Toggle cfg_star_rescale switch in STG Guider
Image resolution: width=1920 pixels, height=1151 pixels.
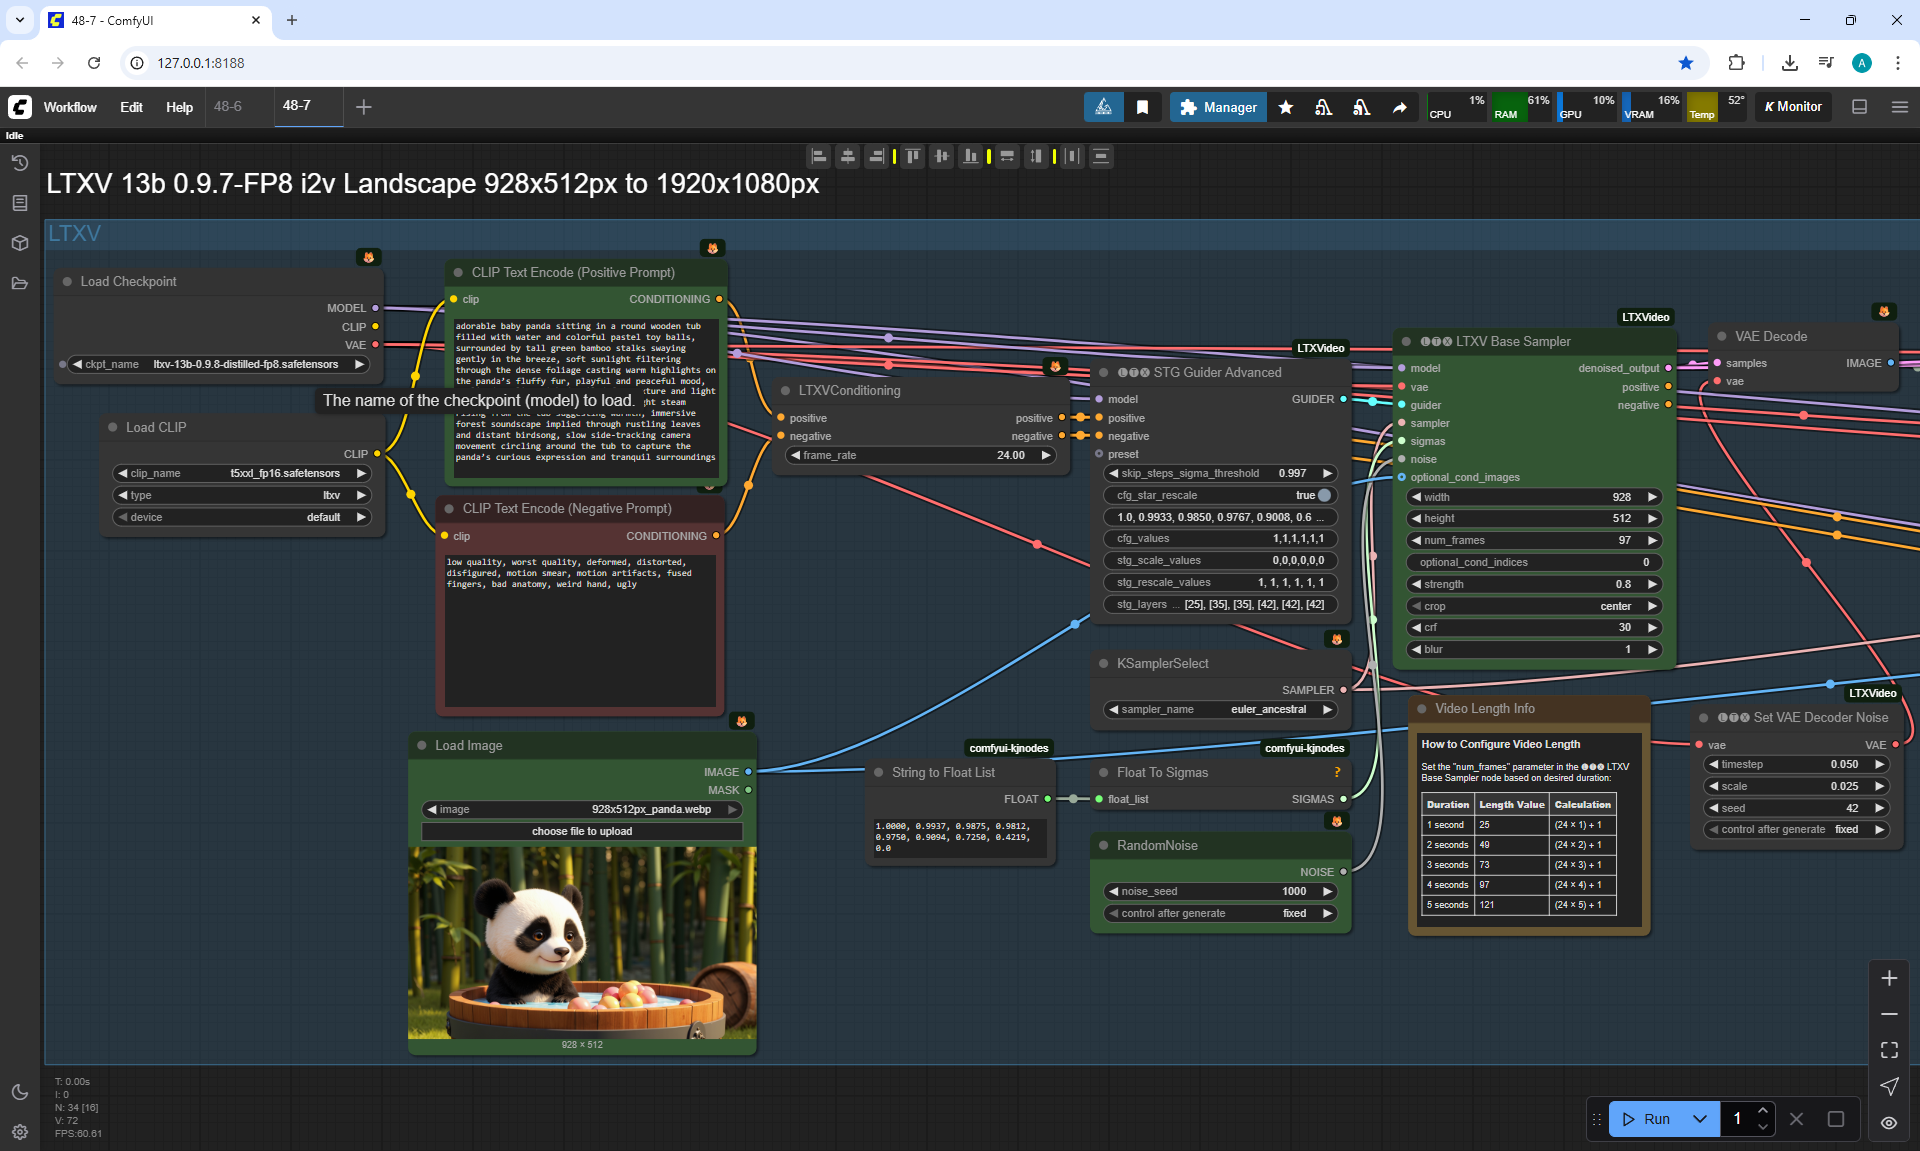pos(1324,495)
